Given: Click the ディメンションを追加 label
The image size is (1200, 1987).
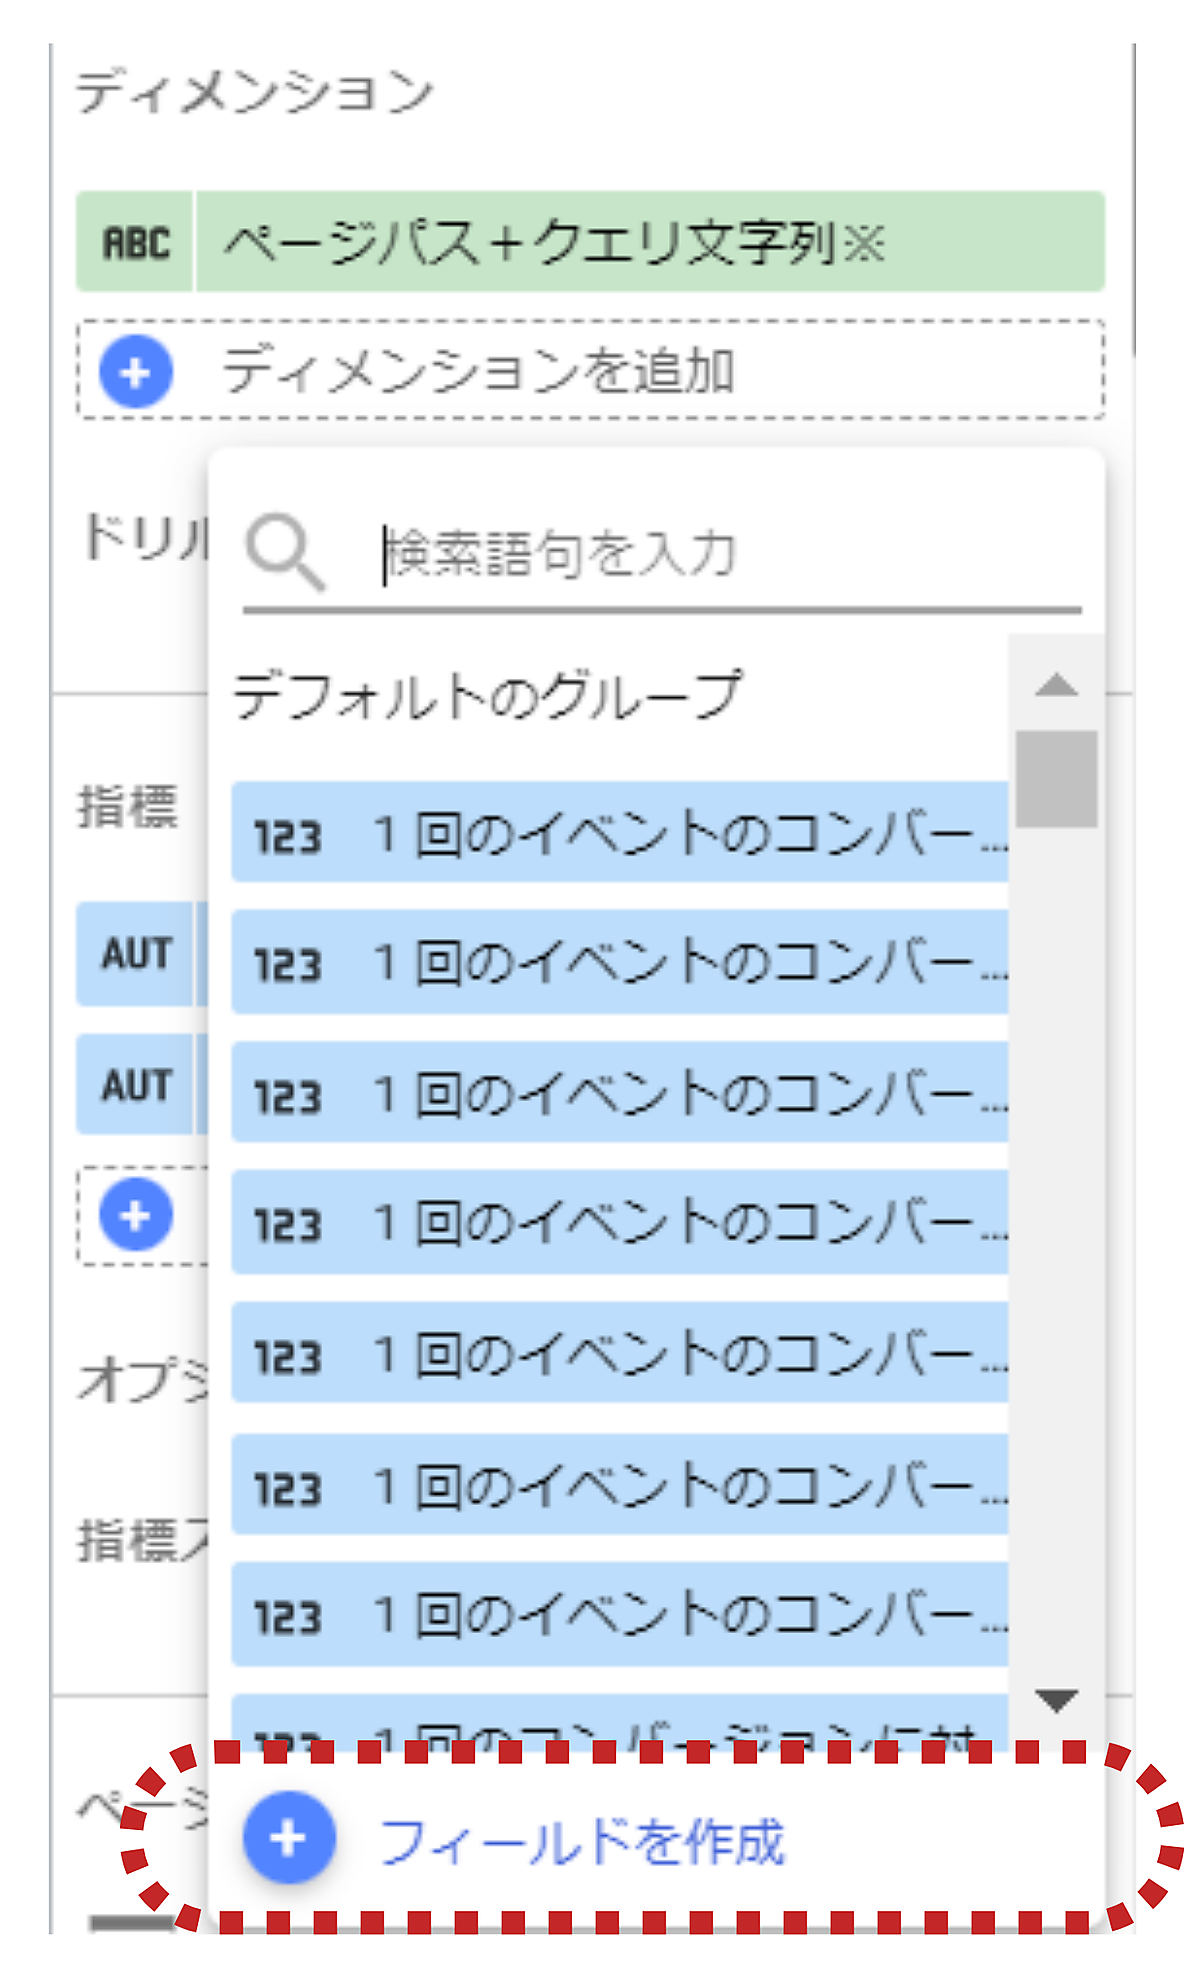Looking at the screenshot, I should tap(478, 372).
